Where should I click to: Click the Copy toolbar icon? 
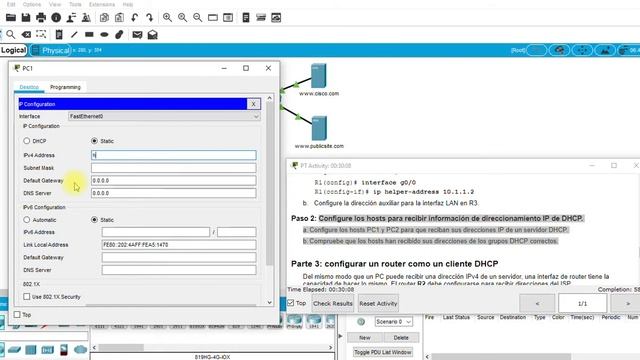click(x=104, y=18)
